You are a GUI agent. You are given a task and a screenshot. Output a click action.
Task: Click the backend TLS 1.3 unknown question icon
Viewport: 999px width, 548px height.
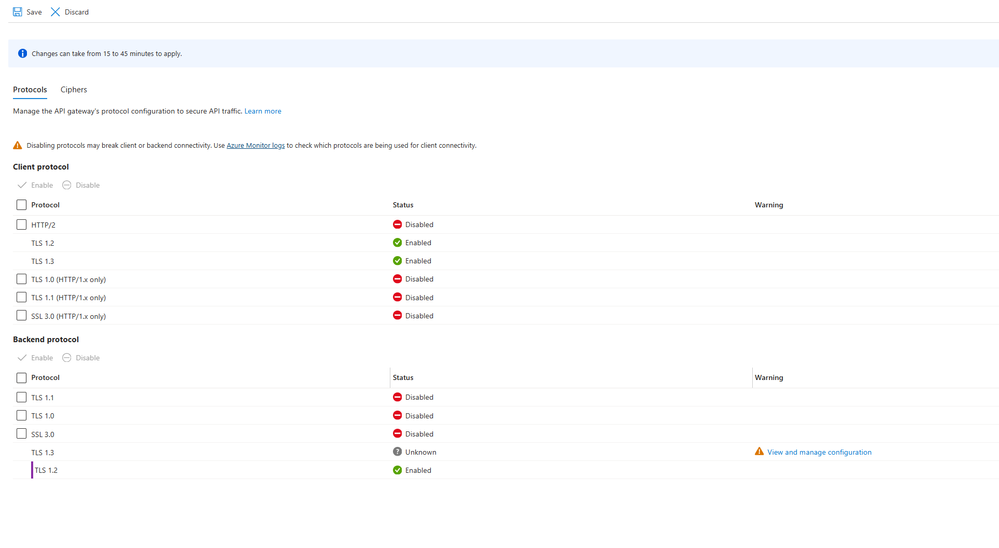(397, 452)
